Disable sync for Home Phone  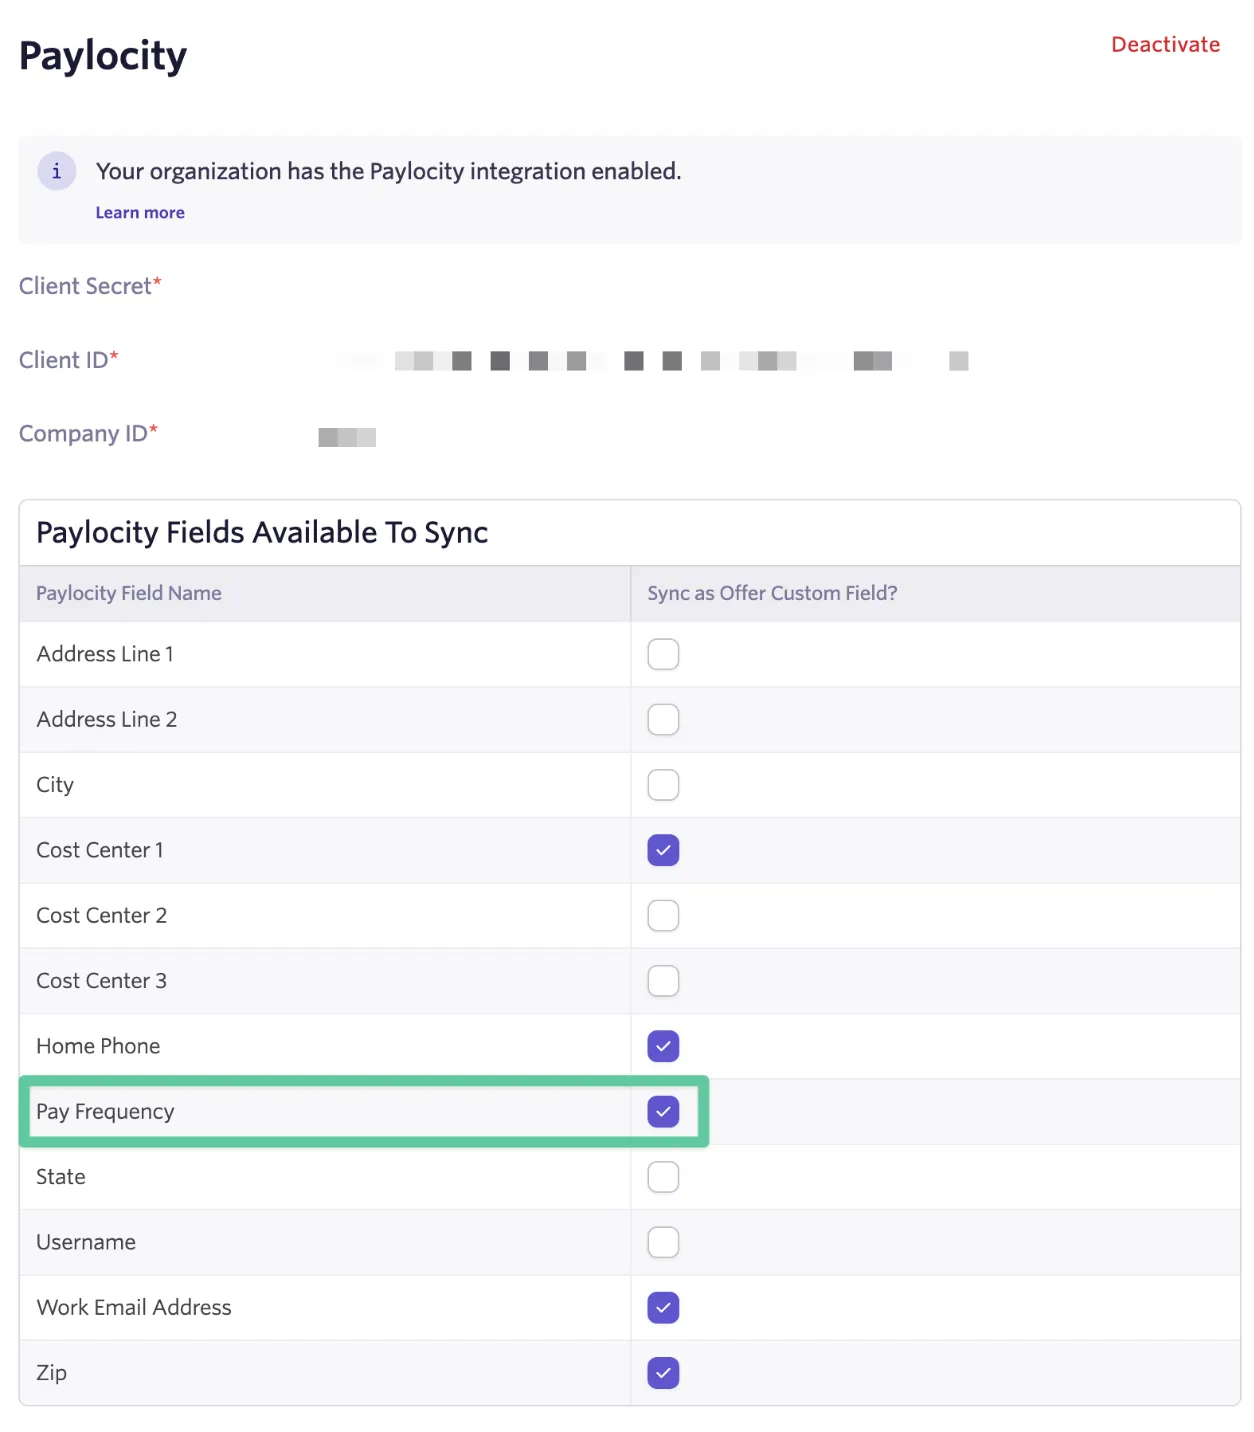(x=663, y=1046)
